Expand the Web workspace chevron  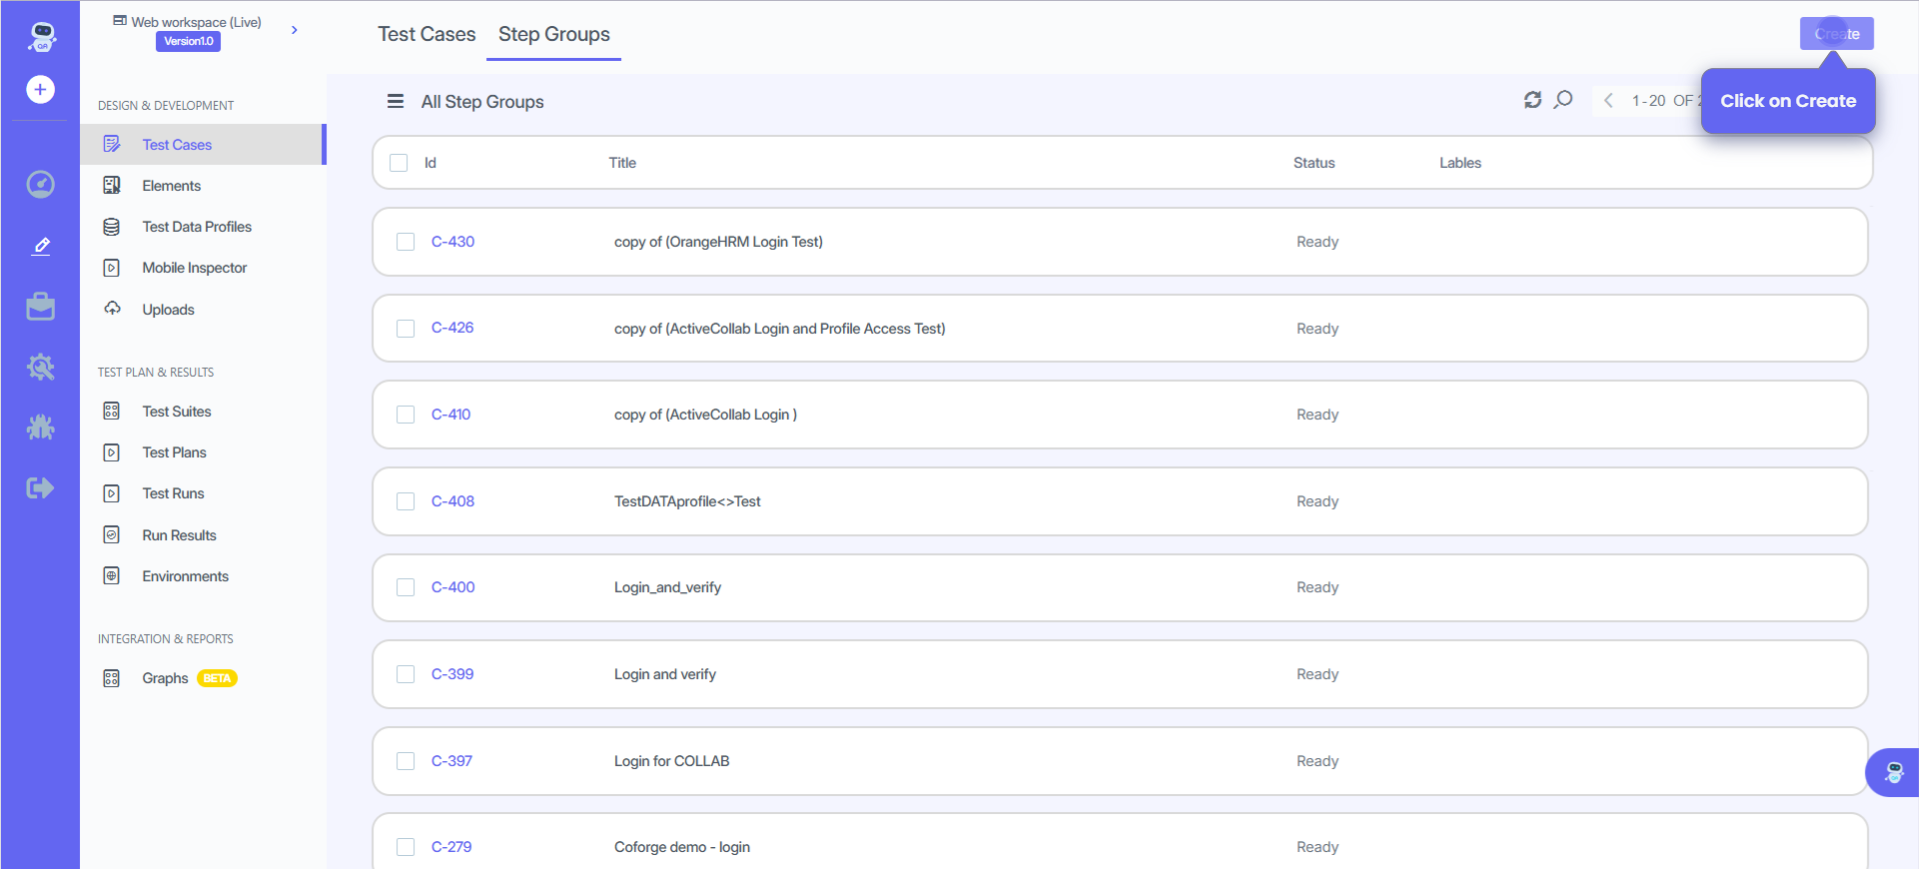294,30
